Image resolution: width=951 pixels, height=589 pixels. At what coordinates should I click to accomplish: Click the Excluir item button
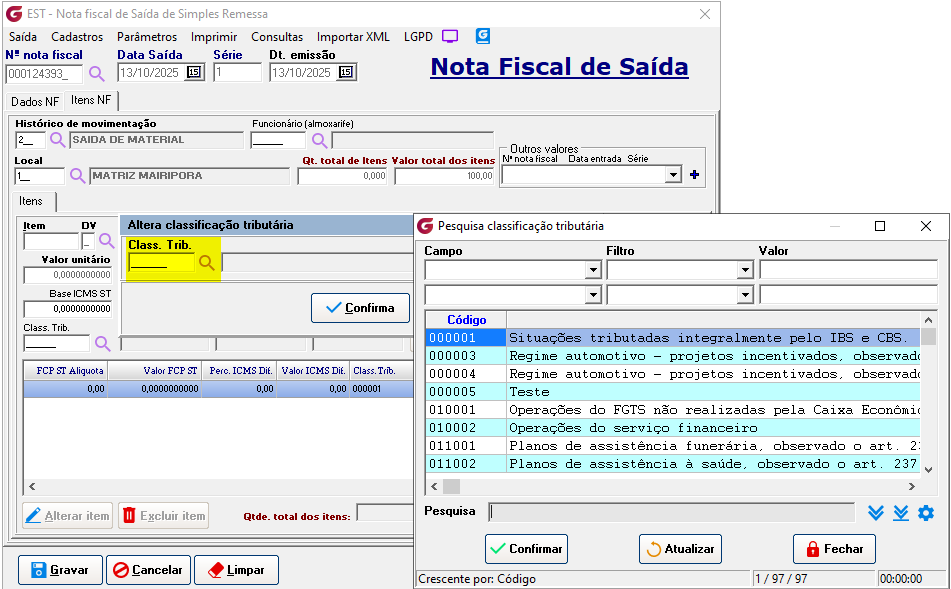point(164,516)
